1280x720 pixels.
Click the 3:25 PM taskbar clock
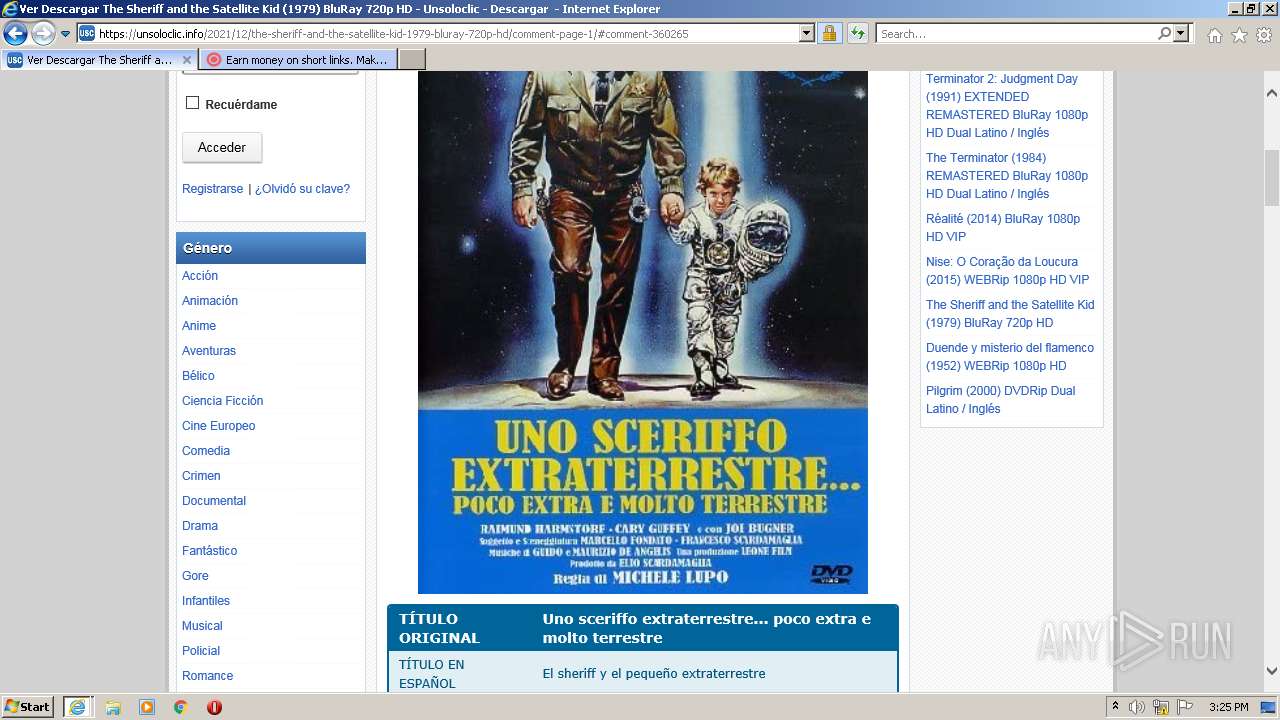coord(1228,707)
